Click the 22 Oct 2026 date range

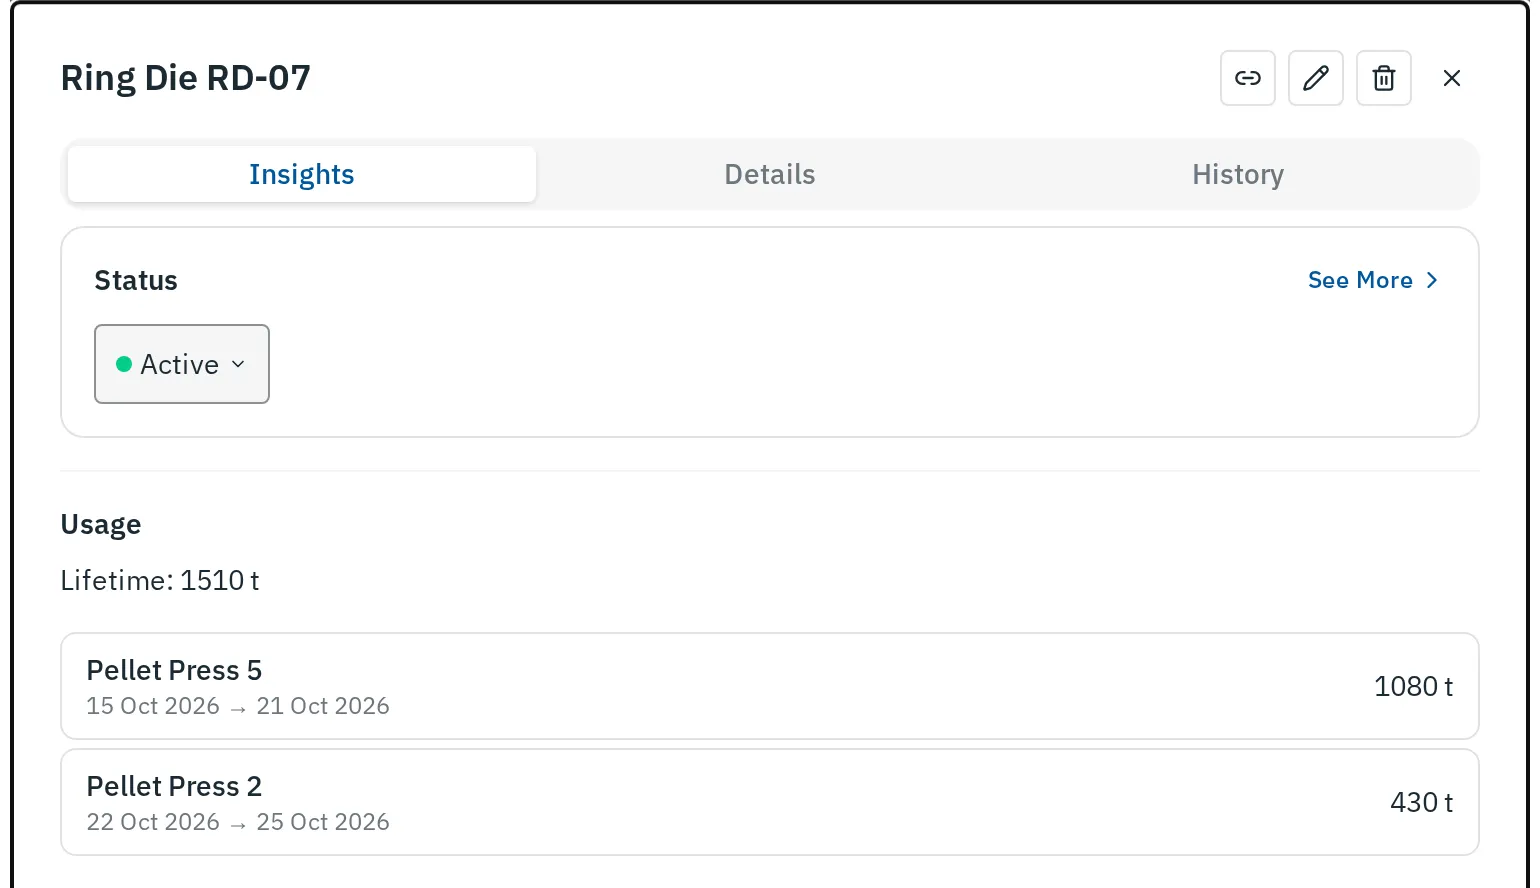coord(238,822)
